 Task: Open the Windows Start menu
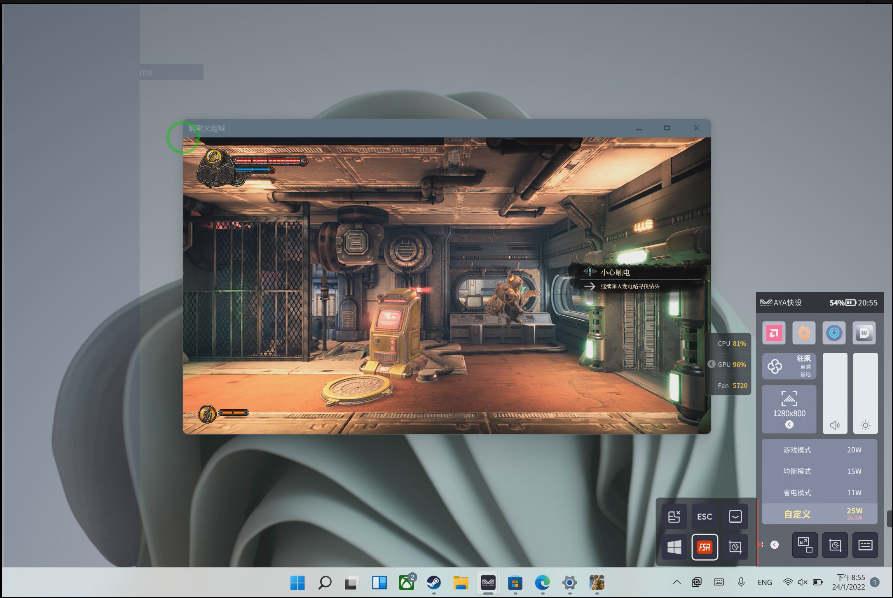coord(297,583)
